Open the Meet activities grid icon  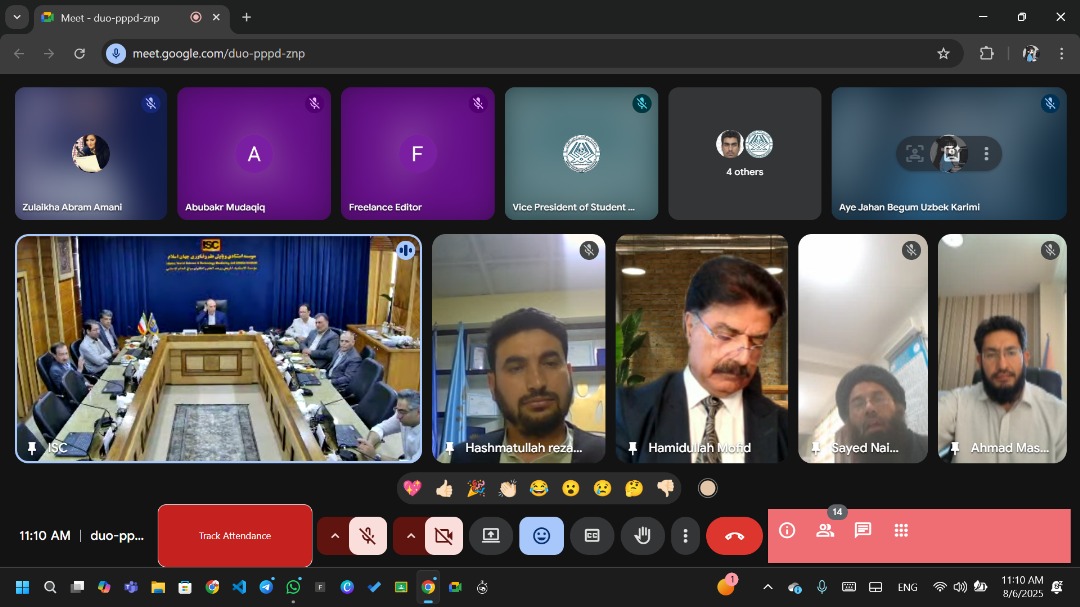pyautogui.click(x=901, y=531)
